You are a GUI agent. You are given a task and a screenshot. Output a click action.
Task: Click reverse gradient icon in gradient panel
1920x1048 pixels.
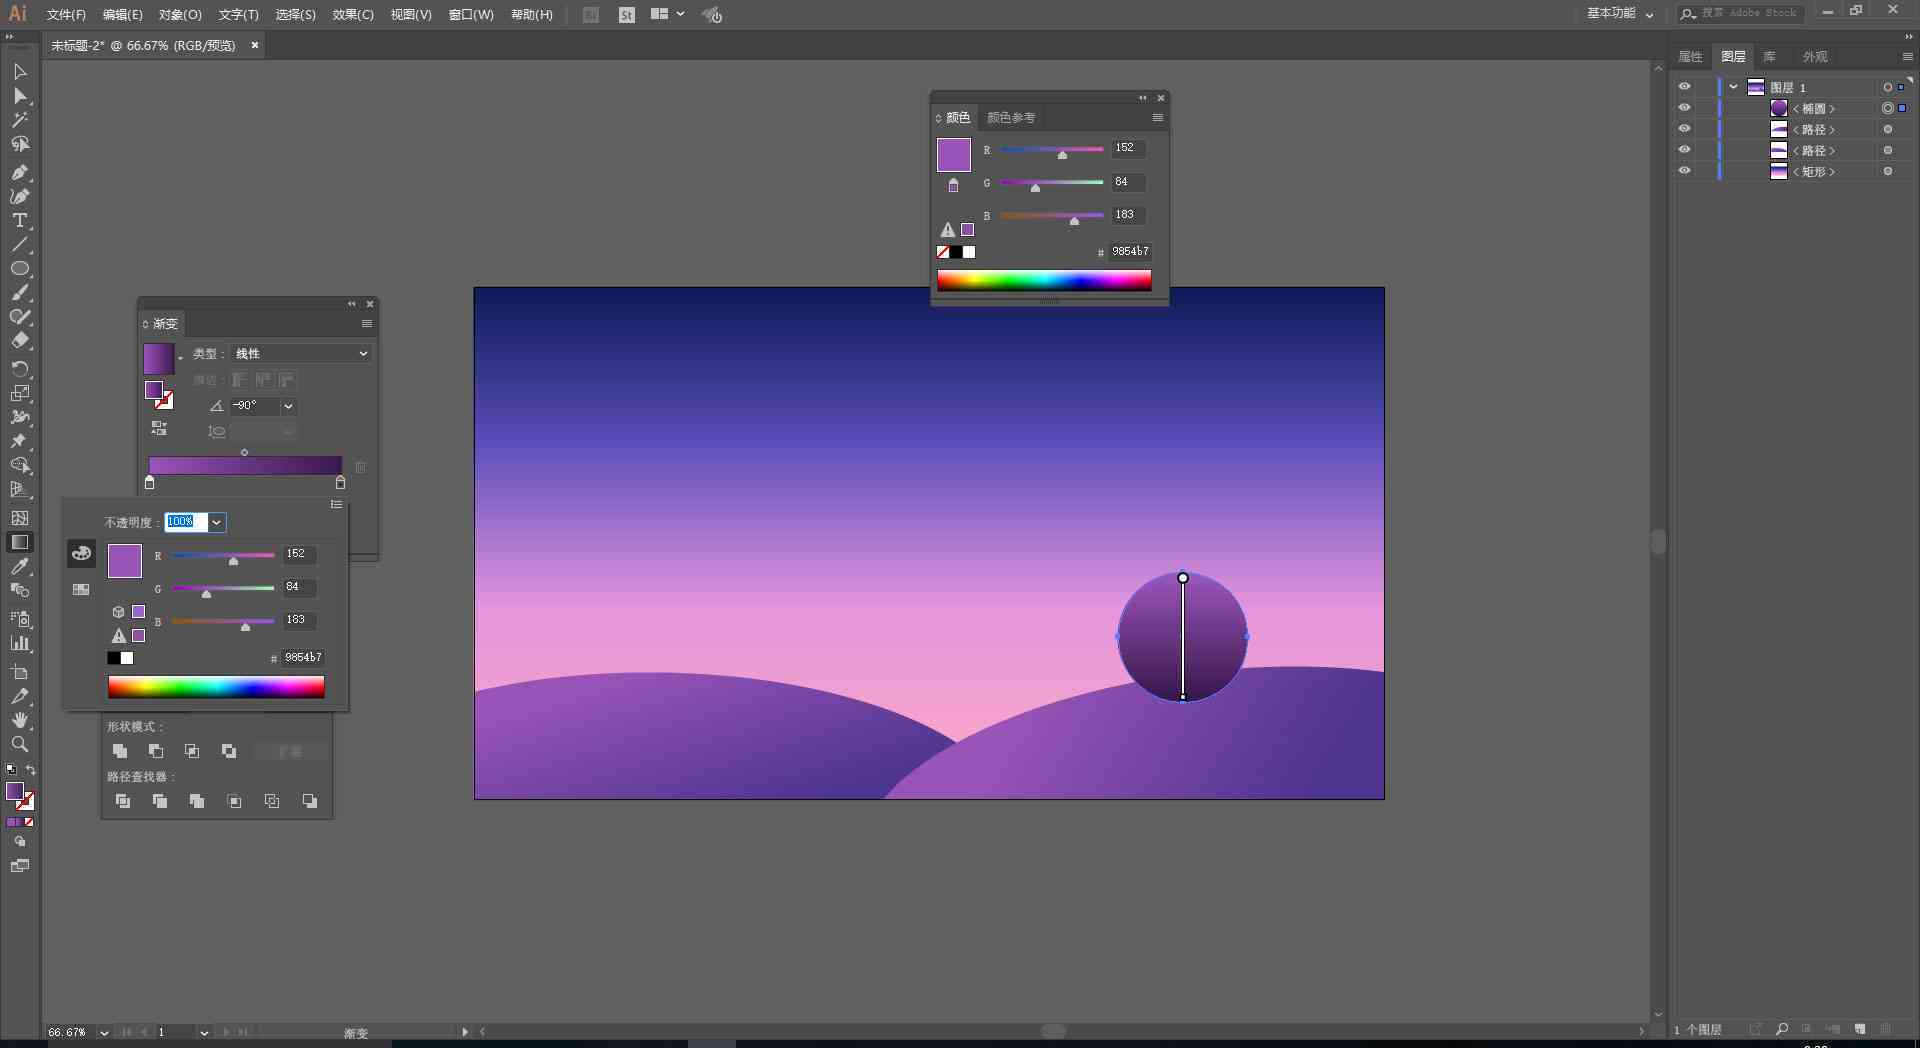pyautogui.click(x=159, y=428)
